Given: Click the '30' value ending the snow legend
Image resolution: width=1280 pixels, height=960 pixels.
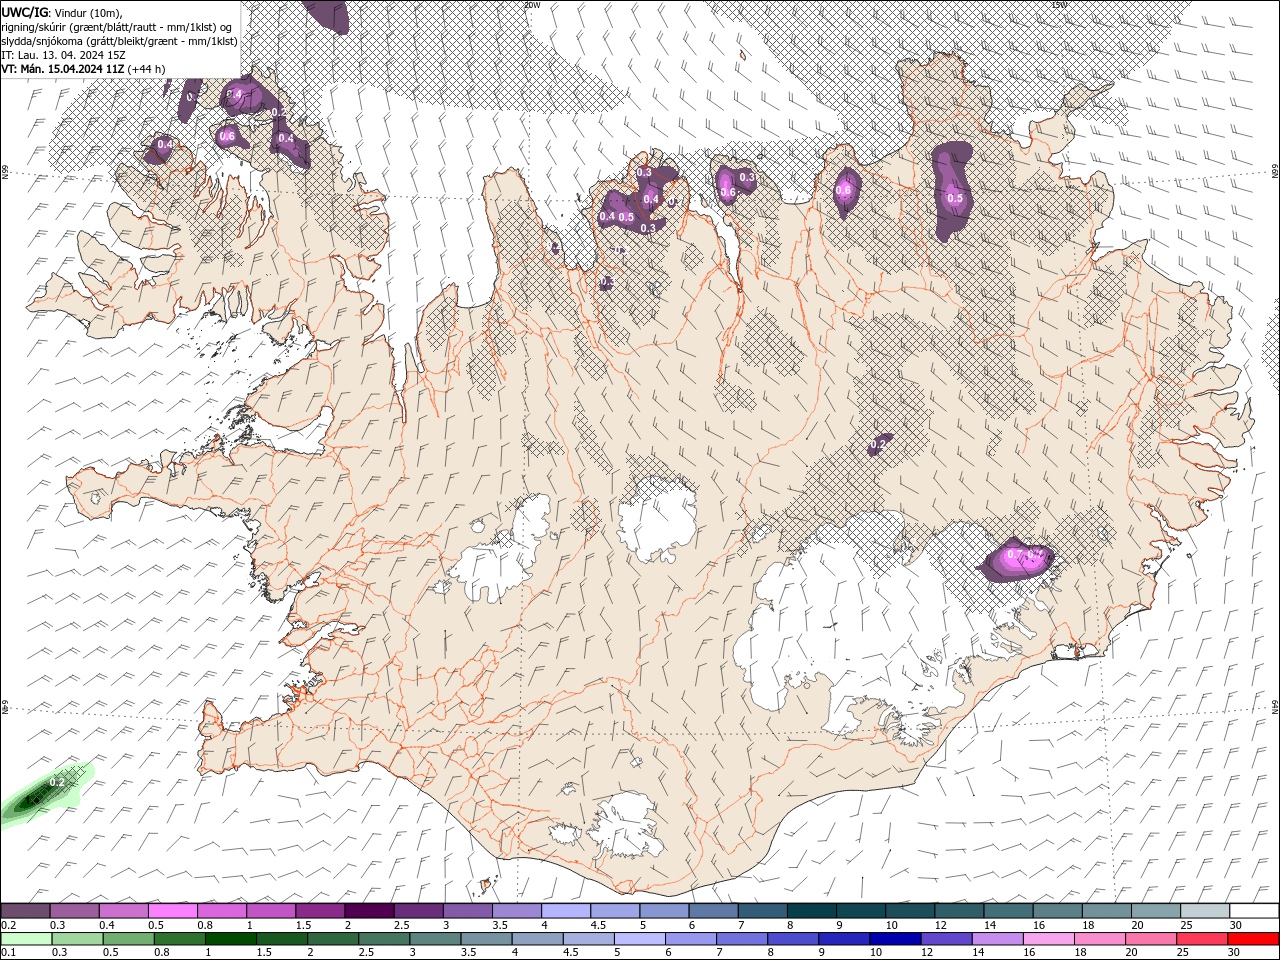Looking at the screenshot, I should [x=1236, y=925].
